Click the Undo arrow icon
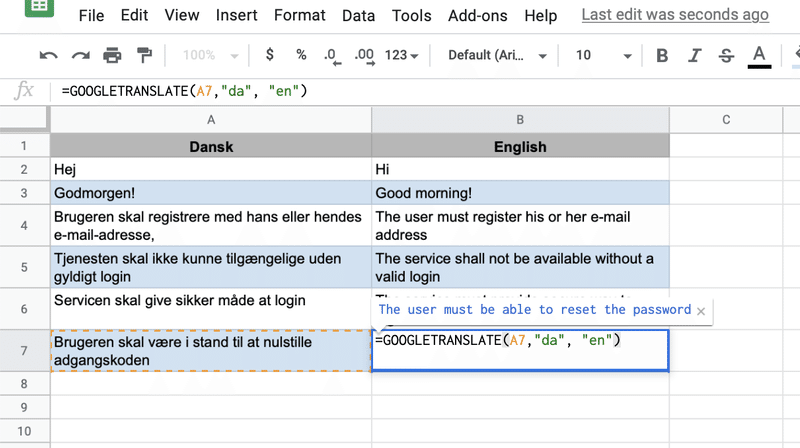This screenshot has width=800, height=448. (48, 55)
